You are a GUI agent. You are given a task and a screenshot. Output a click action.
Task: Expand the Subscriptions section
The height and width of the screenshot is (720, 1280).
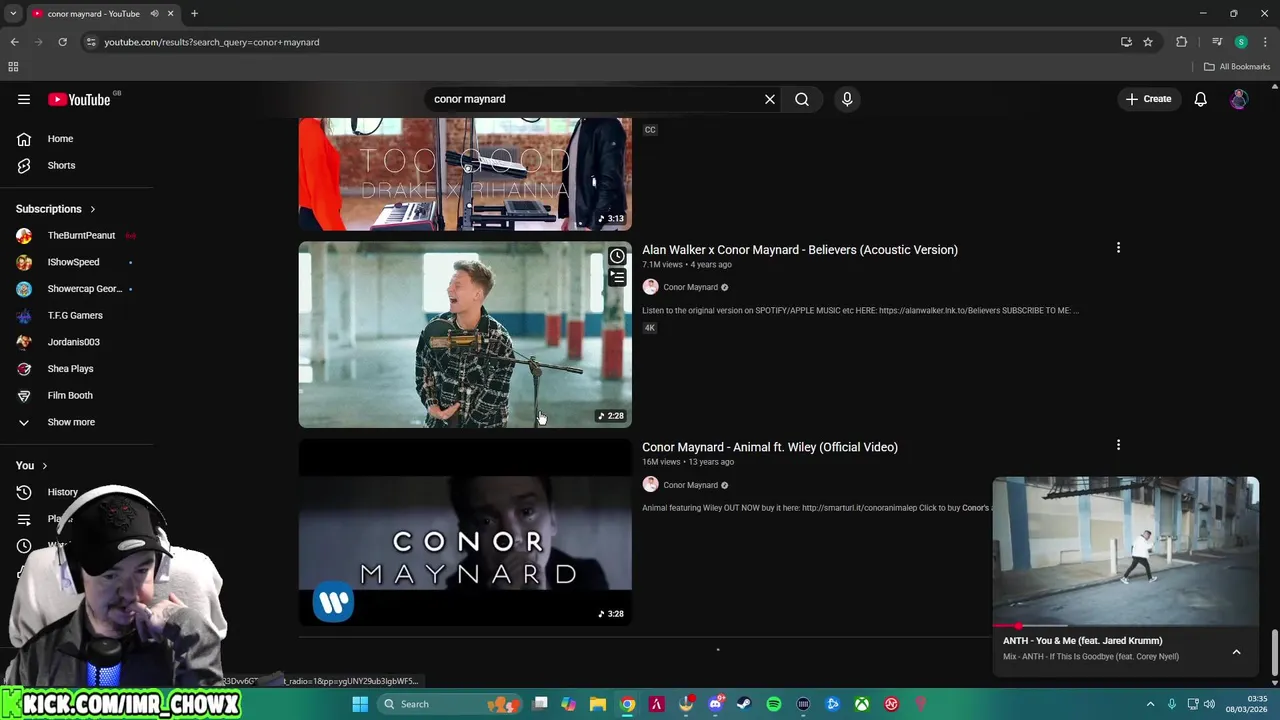[56, 209]
